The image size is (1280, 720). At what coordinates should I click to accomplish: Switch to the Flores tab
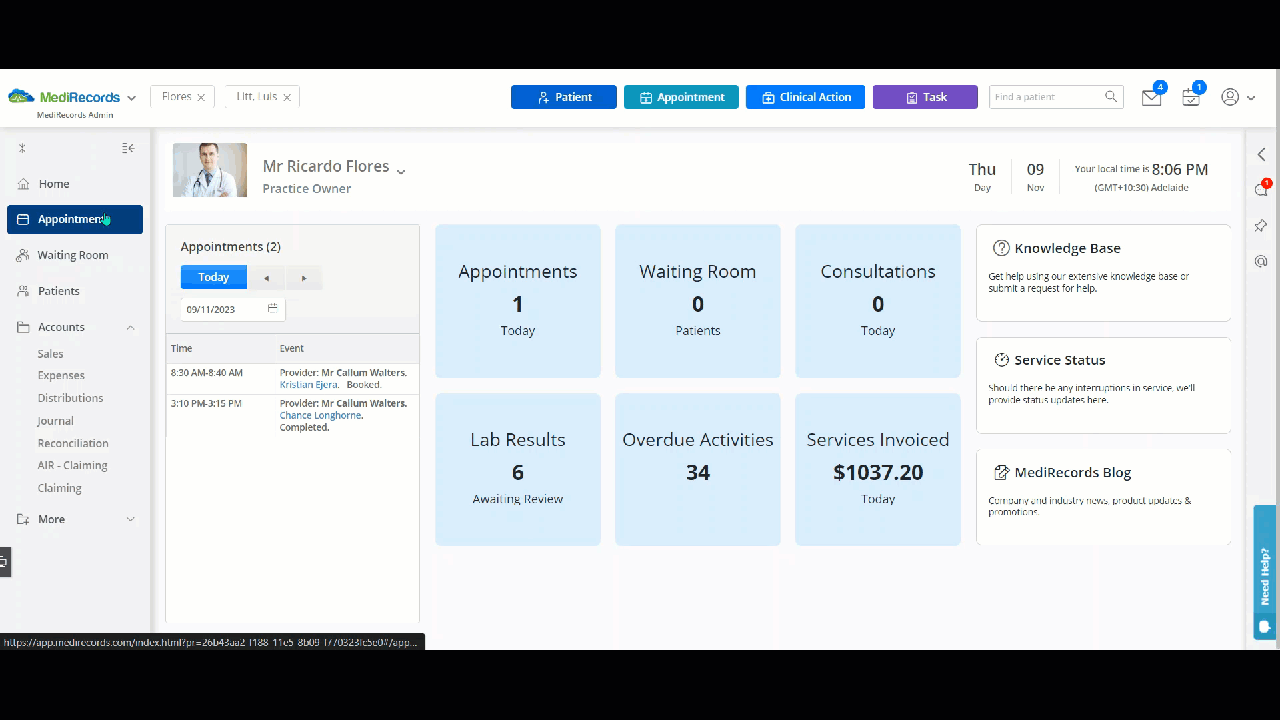tap(176, 97)
